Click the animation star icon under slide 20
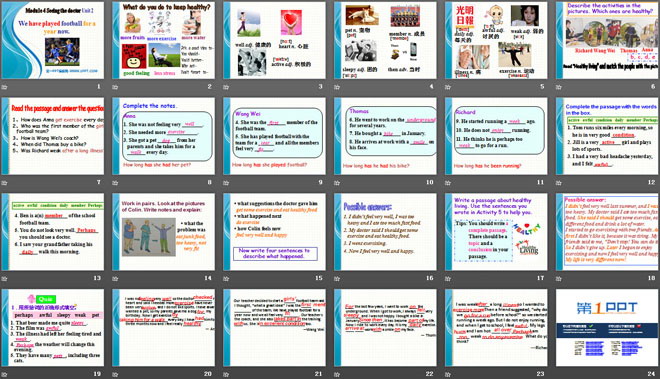The height and width of the screenshot is (379, 660). (115, 374)
